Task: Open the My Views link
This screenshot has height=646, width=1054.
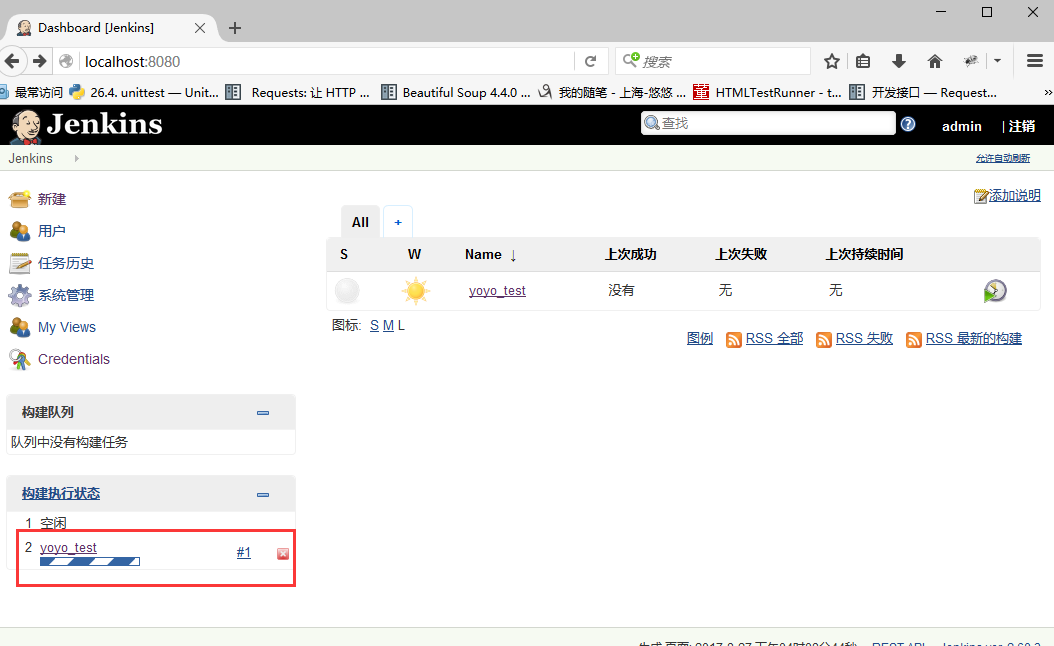Action: click(67, 327)
